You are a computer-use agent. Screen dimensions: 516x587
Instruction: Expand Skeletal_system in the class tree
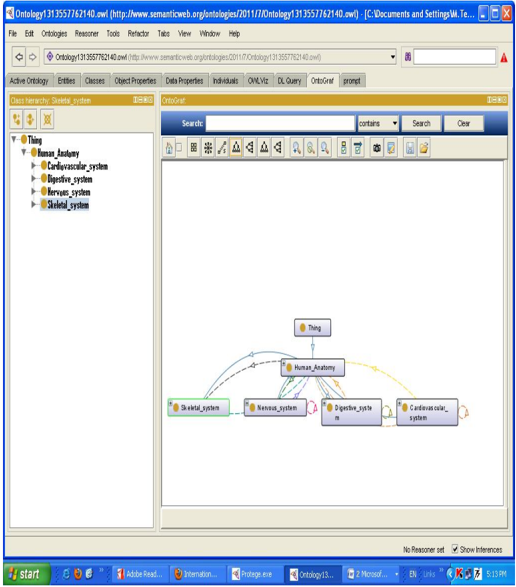pos(34,204)
